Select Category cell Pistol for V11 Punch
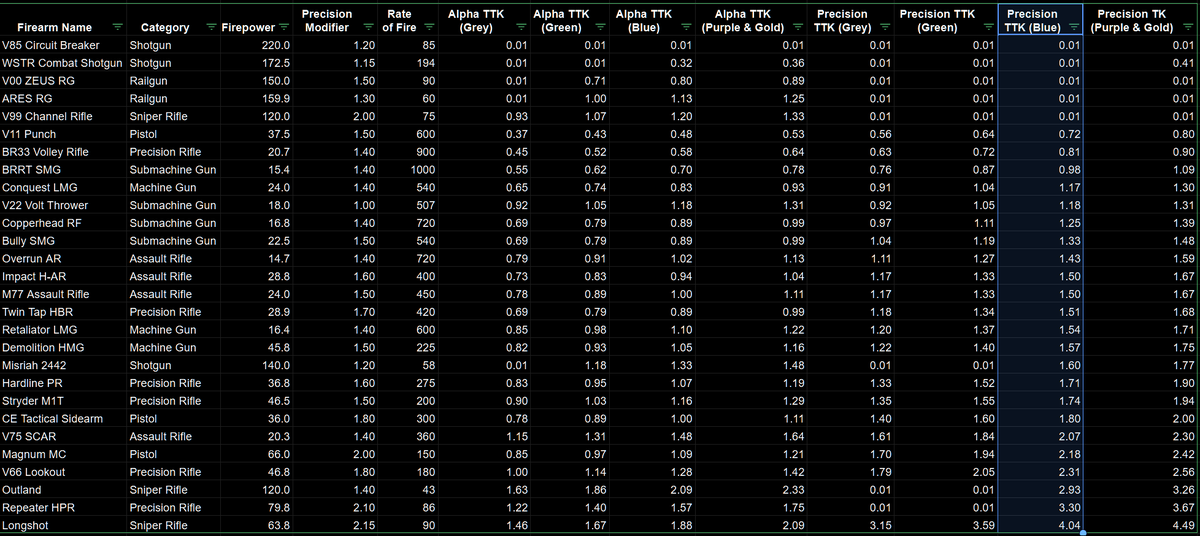Viewport: 1200px width, 536px height. 173,134
